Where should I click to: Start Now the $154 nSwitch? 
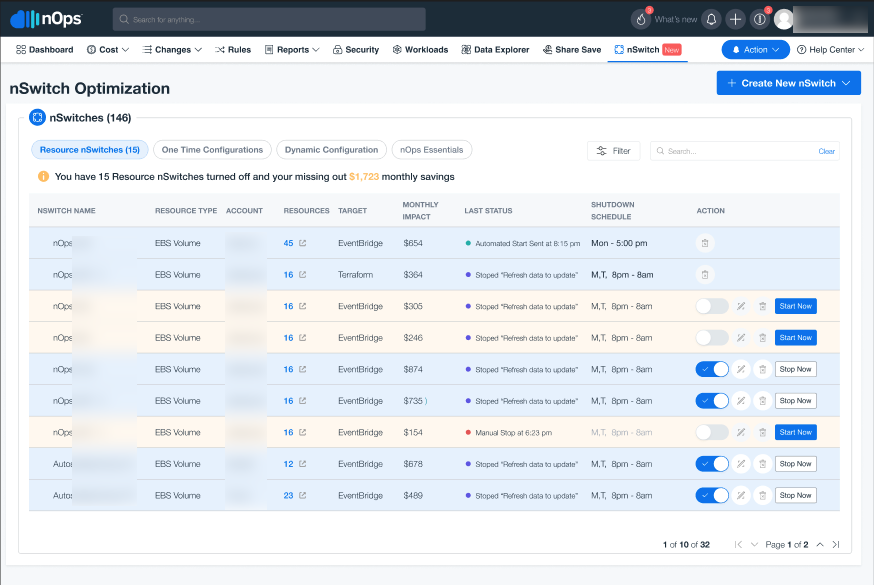(x=796, y=432)
